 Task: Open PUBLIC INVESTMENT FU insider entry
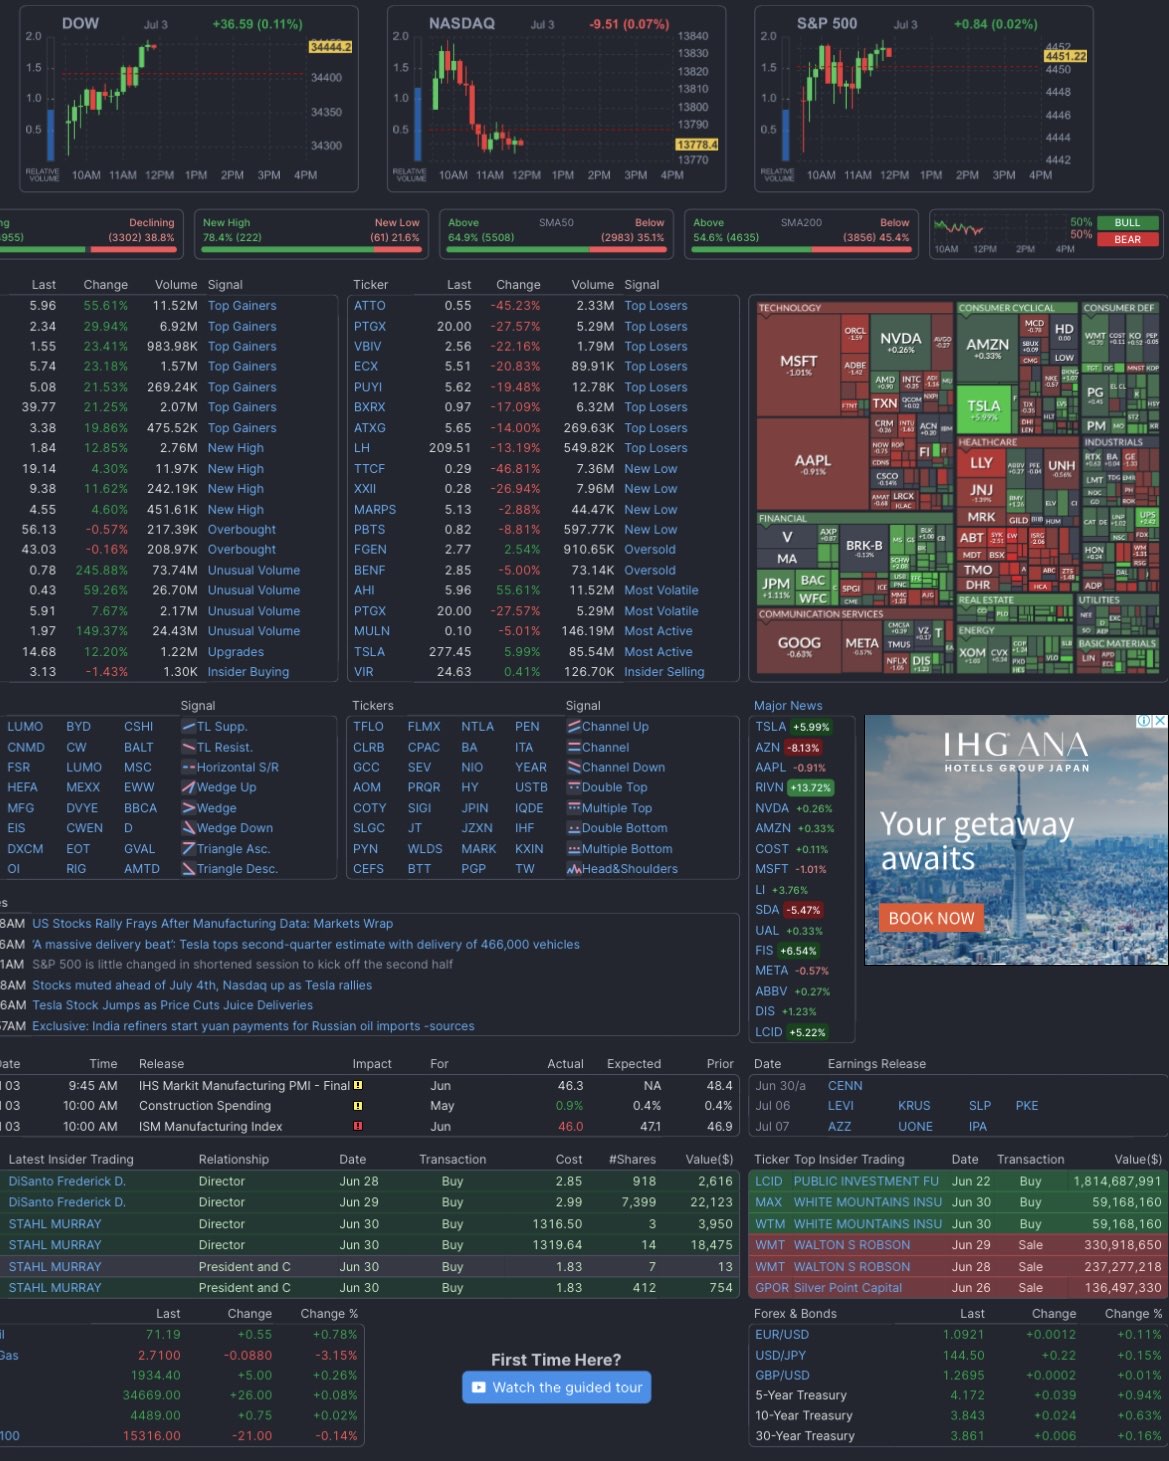point(866,1181)
